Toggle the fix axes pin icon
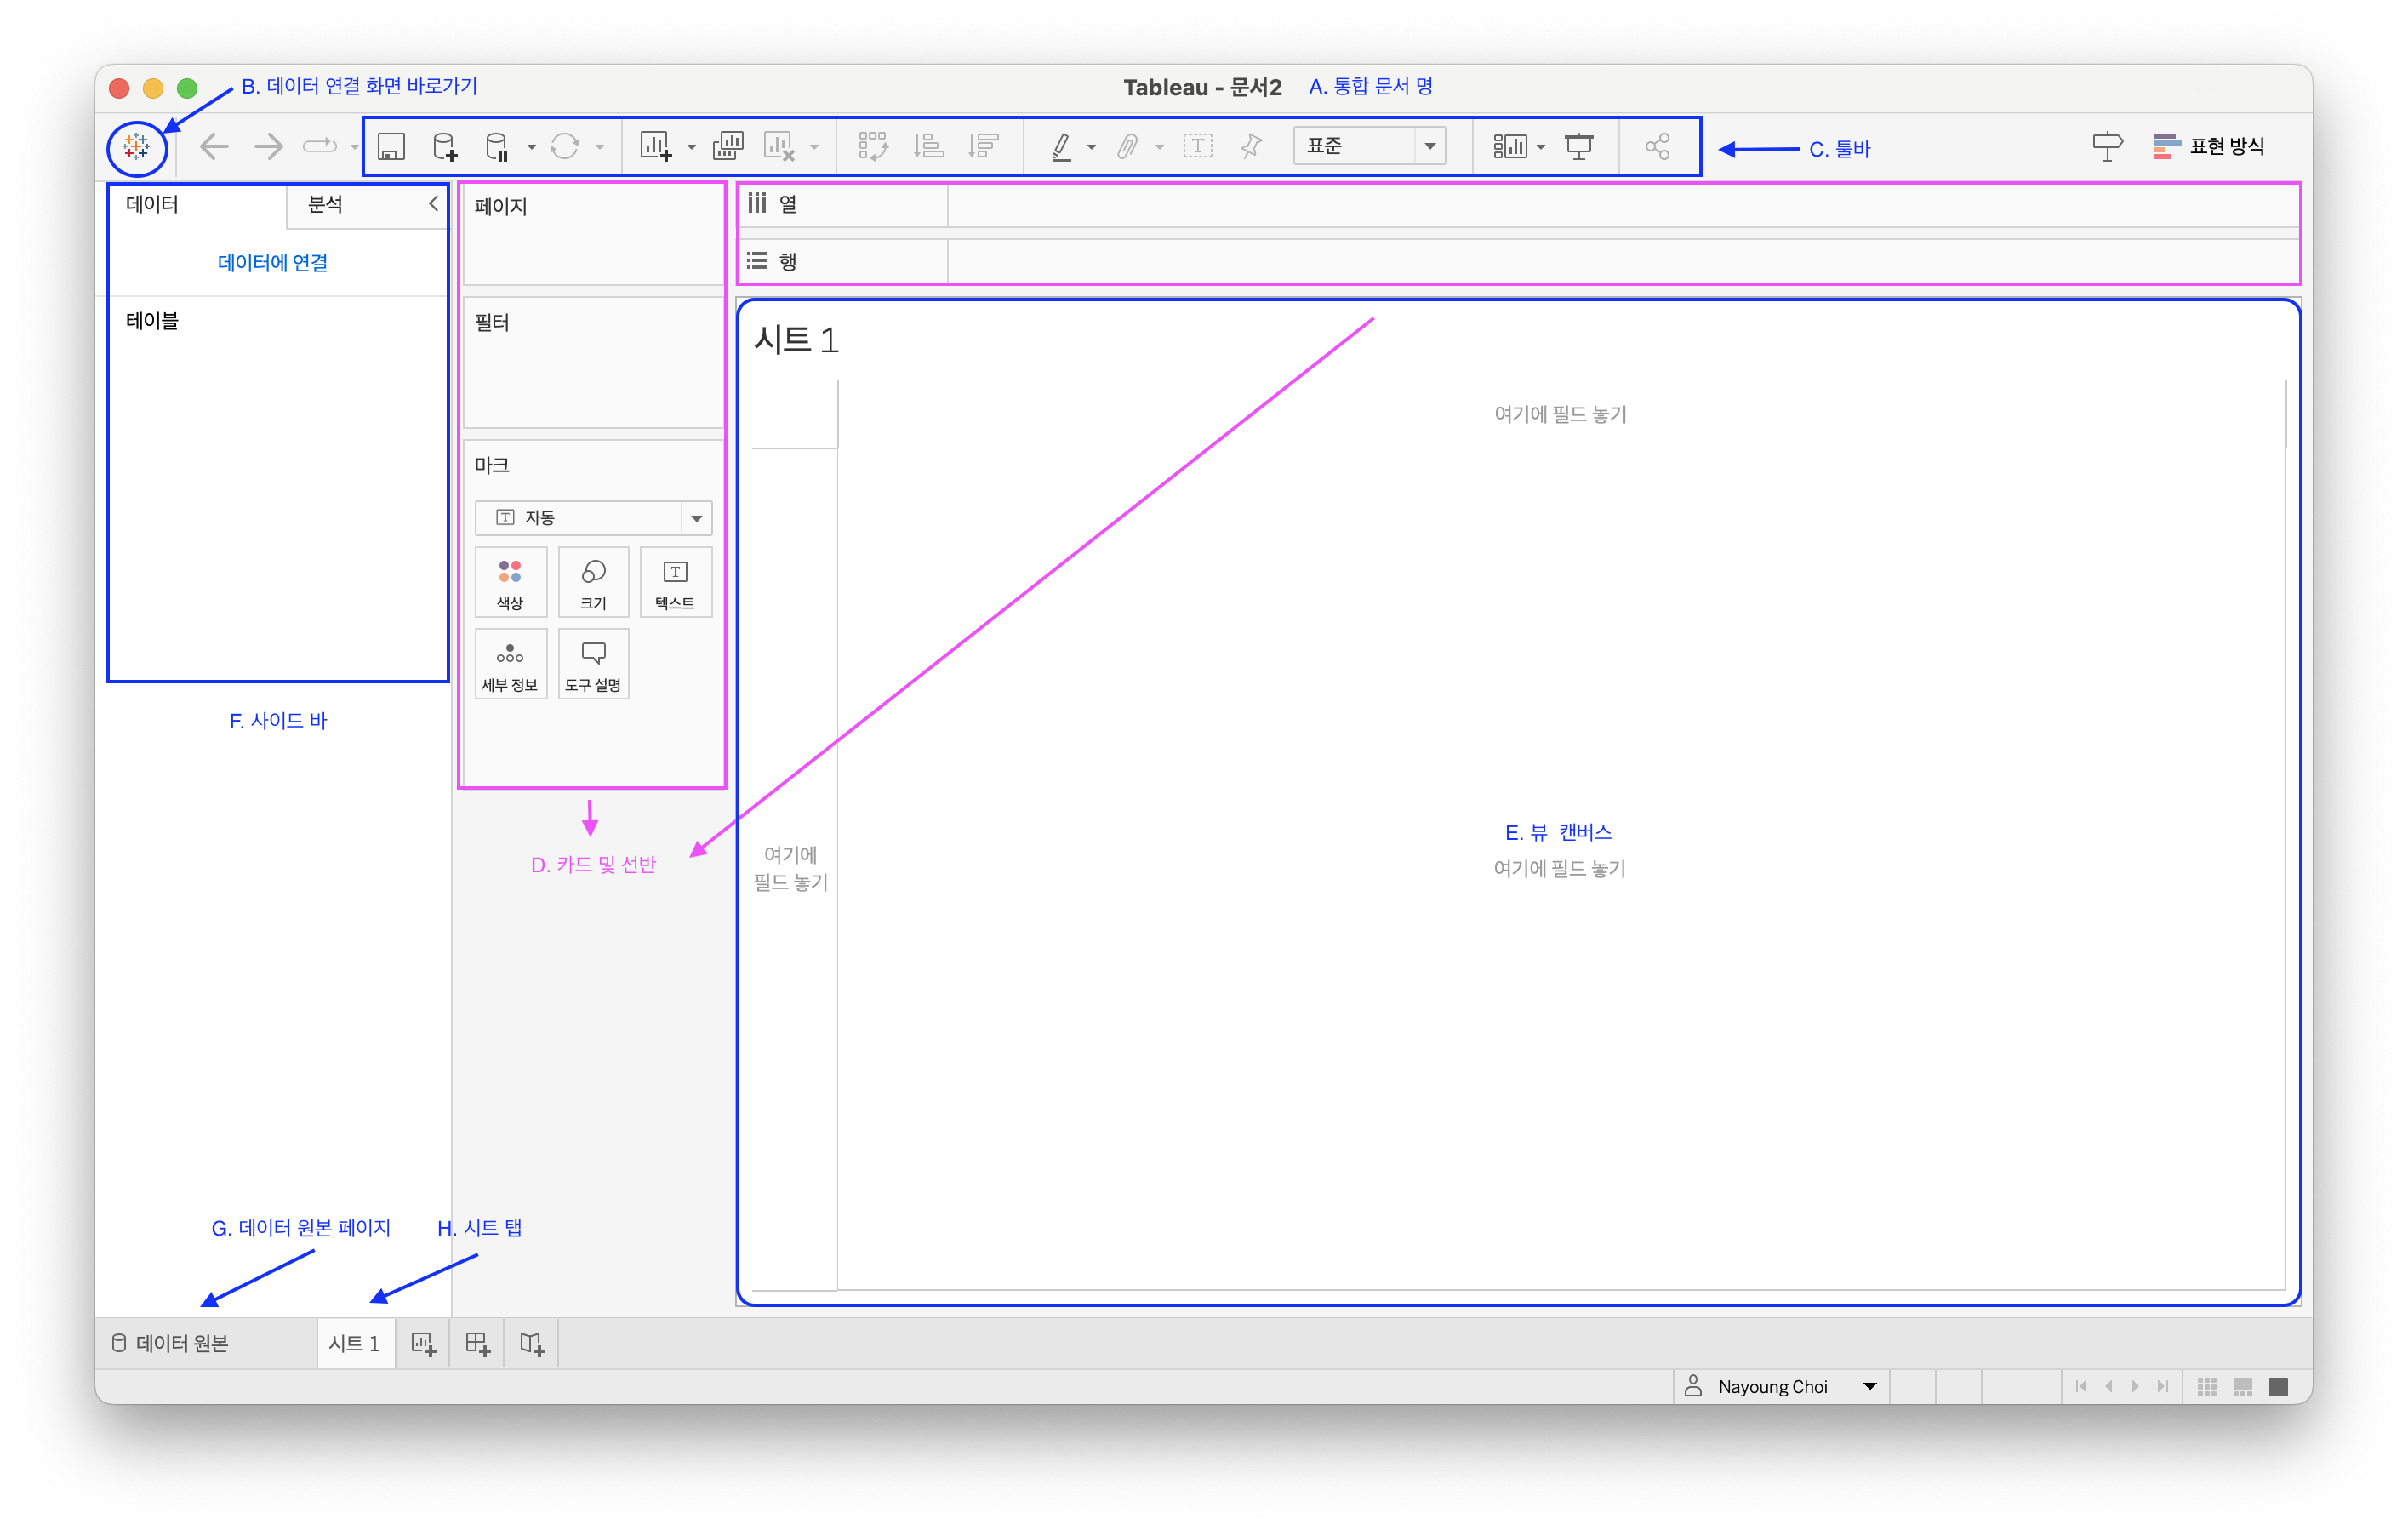Image resolution: width=2408 pixels, height=1530 pixels. point(1251,147)
